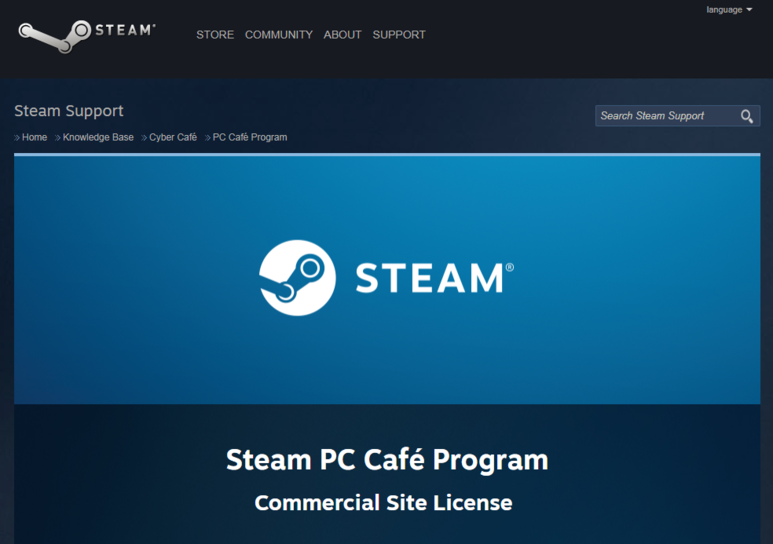Click PC Café Program breadcrumb
The width and height of the screenshot is (773, 544).
coord(250,137)
